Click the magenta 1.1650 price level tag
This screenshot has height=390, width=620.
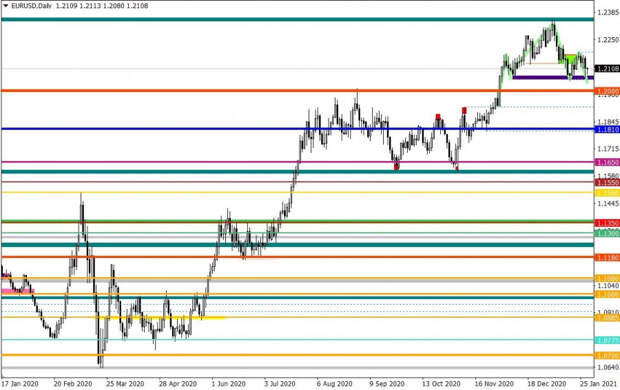tap(607, 163)
